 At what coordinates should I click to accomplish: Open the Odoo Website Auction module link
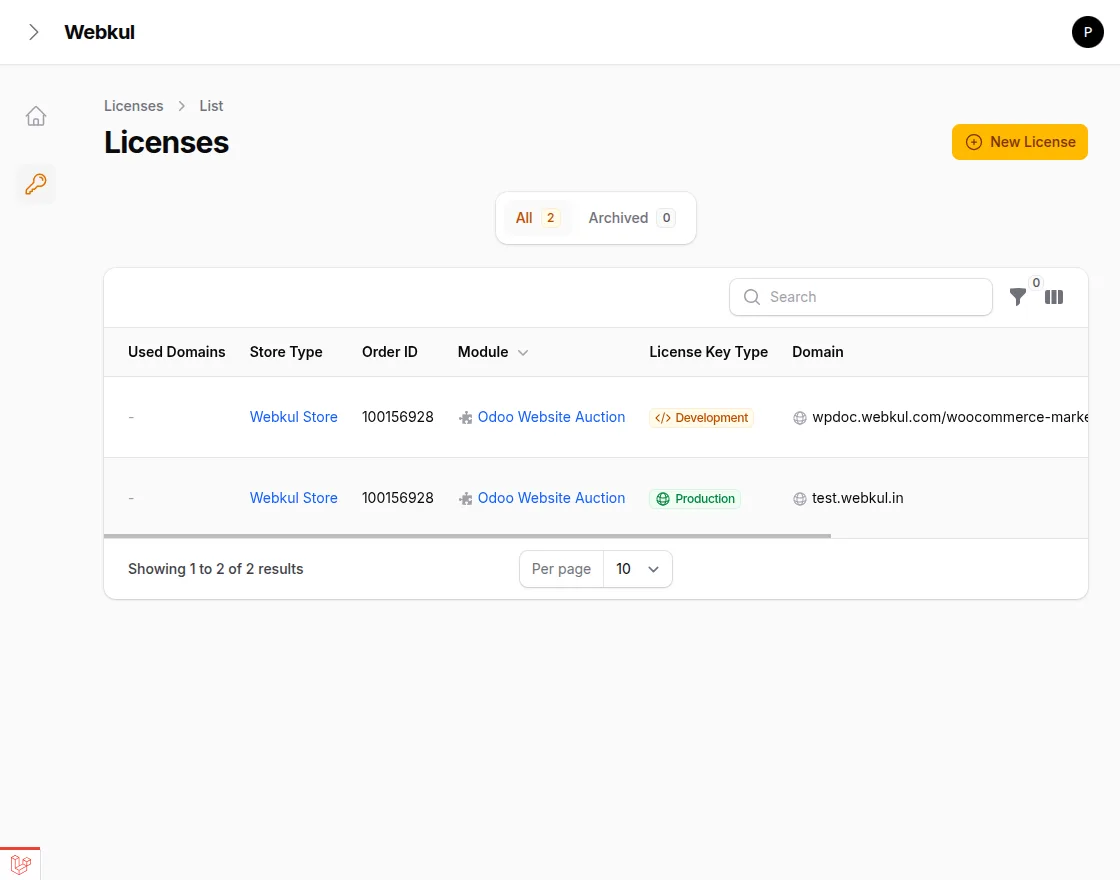tap(551, 417)
